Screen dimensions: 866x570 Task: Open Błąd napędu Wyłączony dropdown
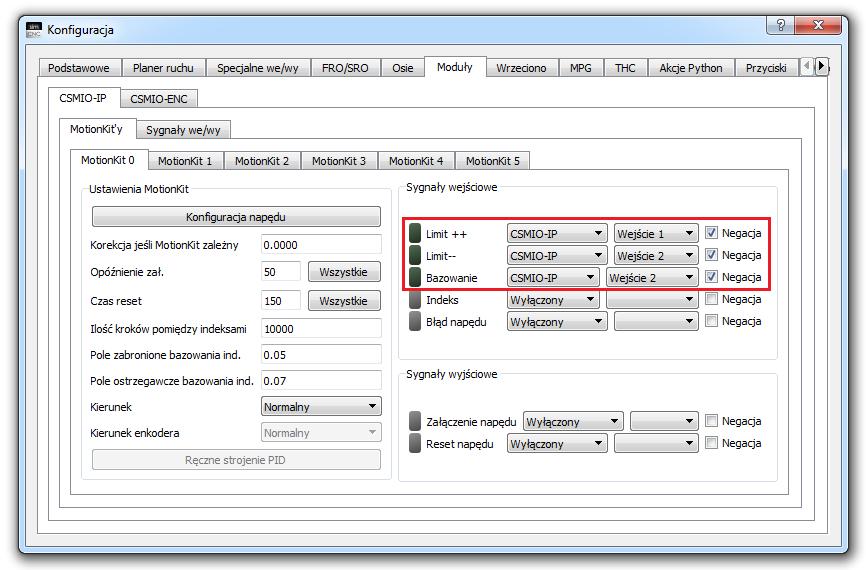pyautogui.click(x=557, y=322)
